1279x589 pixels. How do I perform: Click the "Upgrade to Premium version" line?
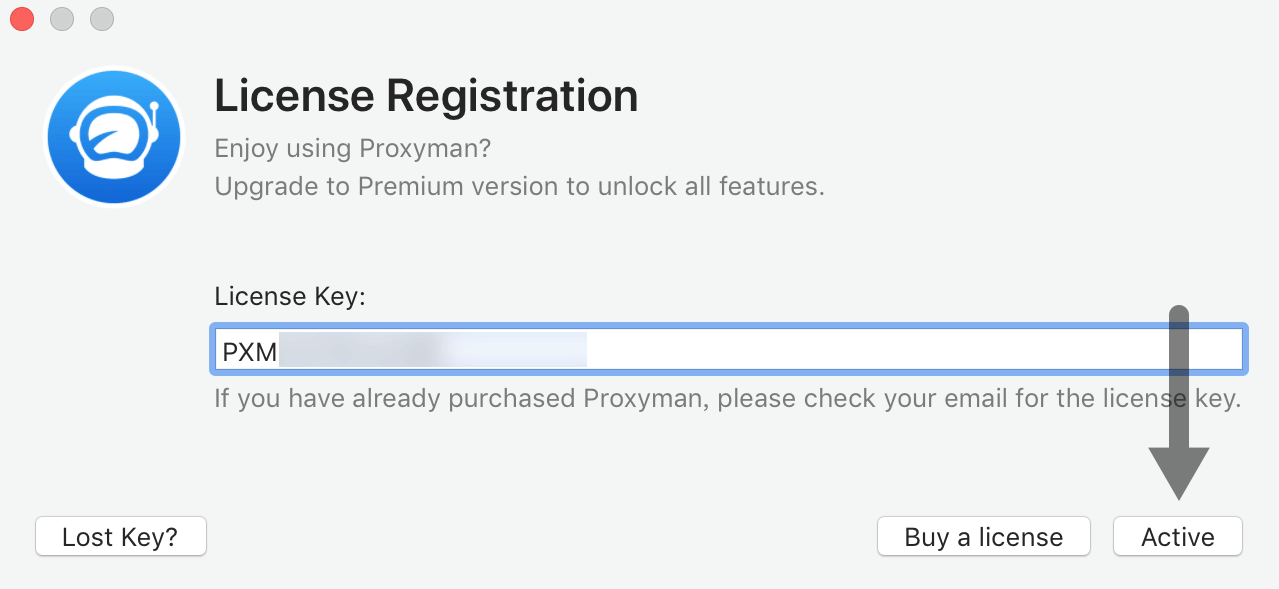click(519, 186)
